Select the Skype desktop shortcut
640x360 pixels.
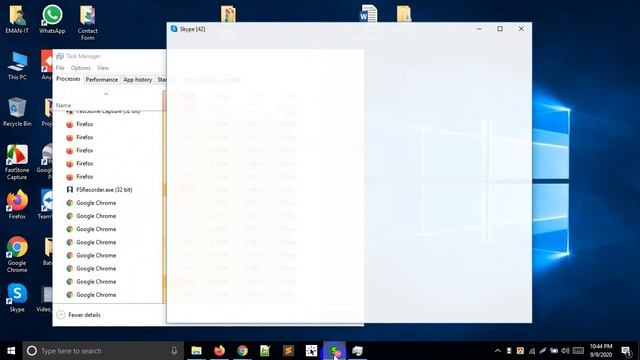(x=17, y=298)
